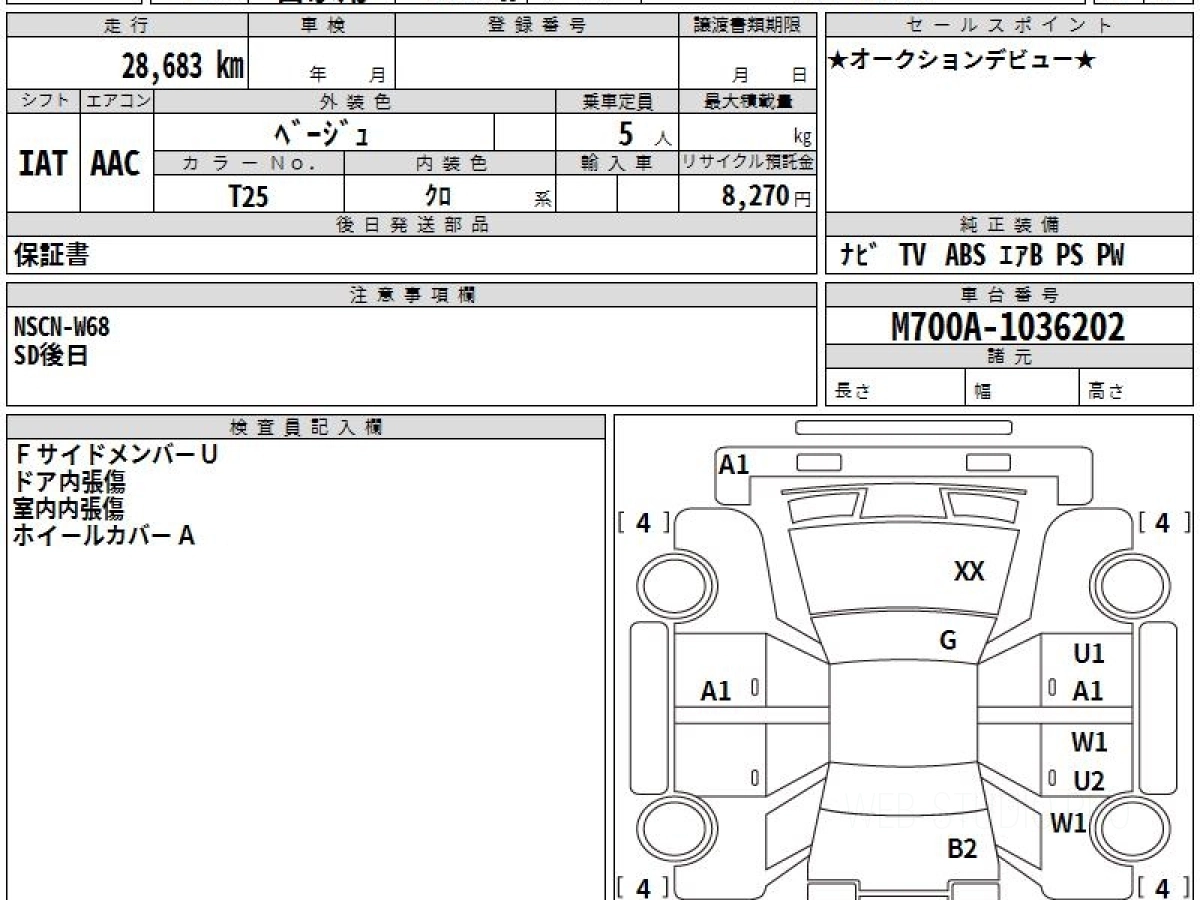Select the IAT transmission value

43,163
